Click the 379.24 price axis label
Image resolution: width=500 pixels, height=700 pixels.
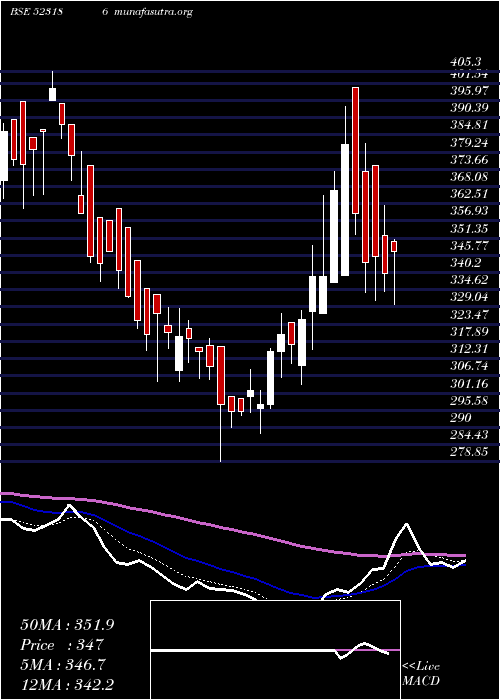pyautogui.click(x=469, y=142)
